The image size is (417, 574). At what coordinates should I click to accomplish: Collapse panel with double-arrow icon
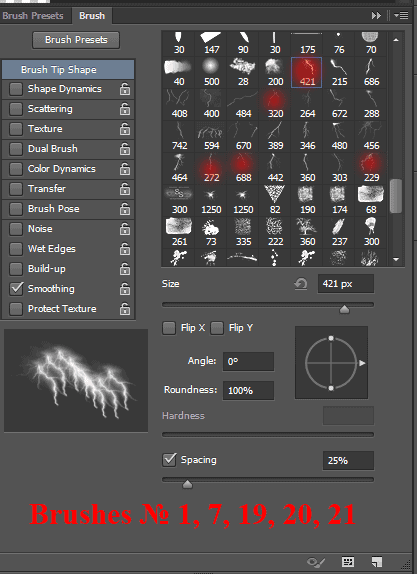tap(376, 16)
